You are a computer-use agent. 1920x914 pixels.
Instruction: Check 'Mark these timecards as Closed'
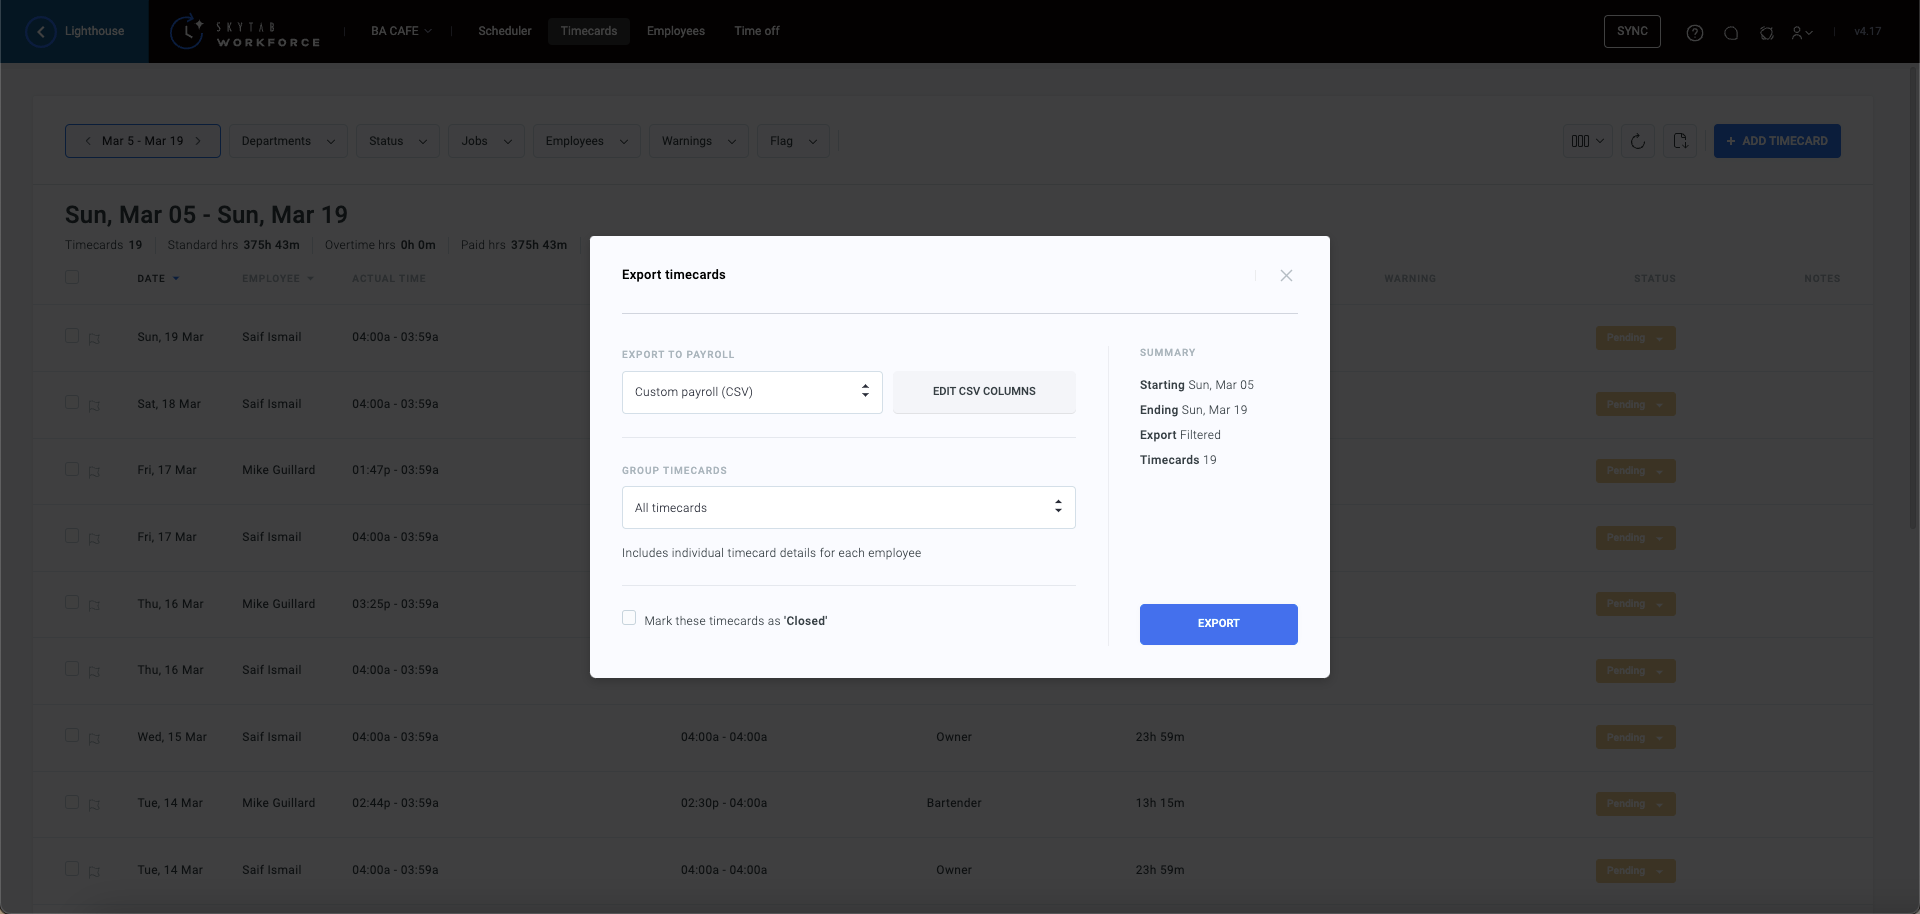click(x=629, y=618)
